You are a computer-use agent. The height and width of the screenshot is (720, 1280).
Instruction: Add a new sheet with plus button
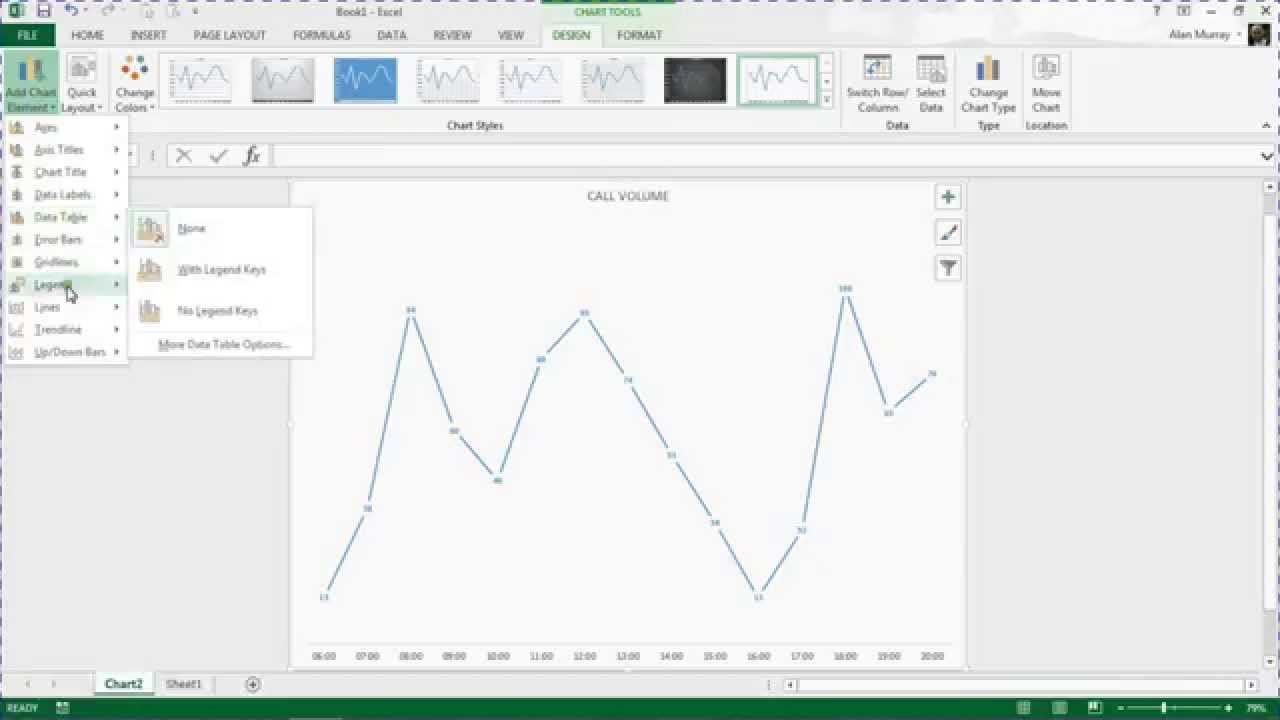tap(253, 684)
